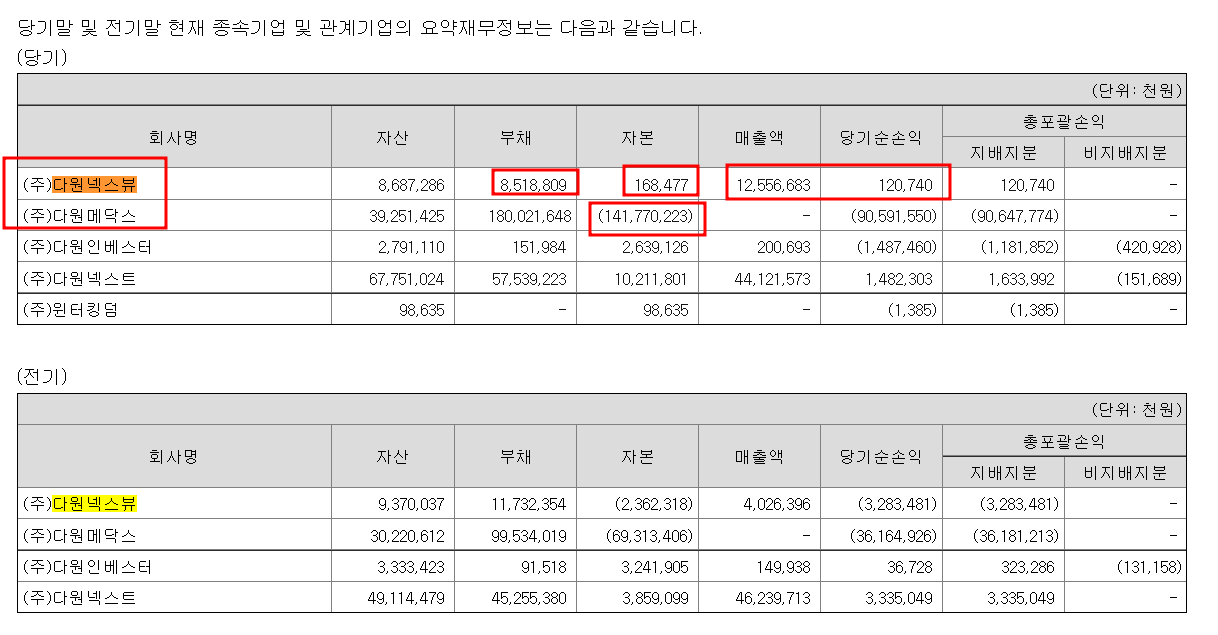
Task: Select sales value 12,556,683
Action: (x=773, y=185)
